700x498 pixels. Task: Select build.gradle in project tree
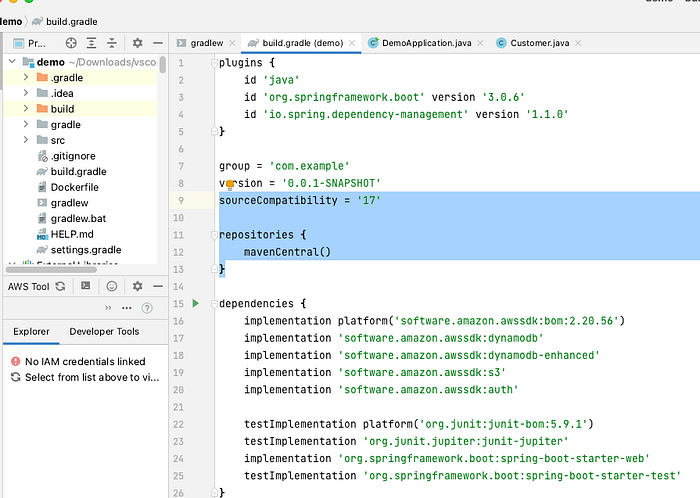tap(72, 171)
